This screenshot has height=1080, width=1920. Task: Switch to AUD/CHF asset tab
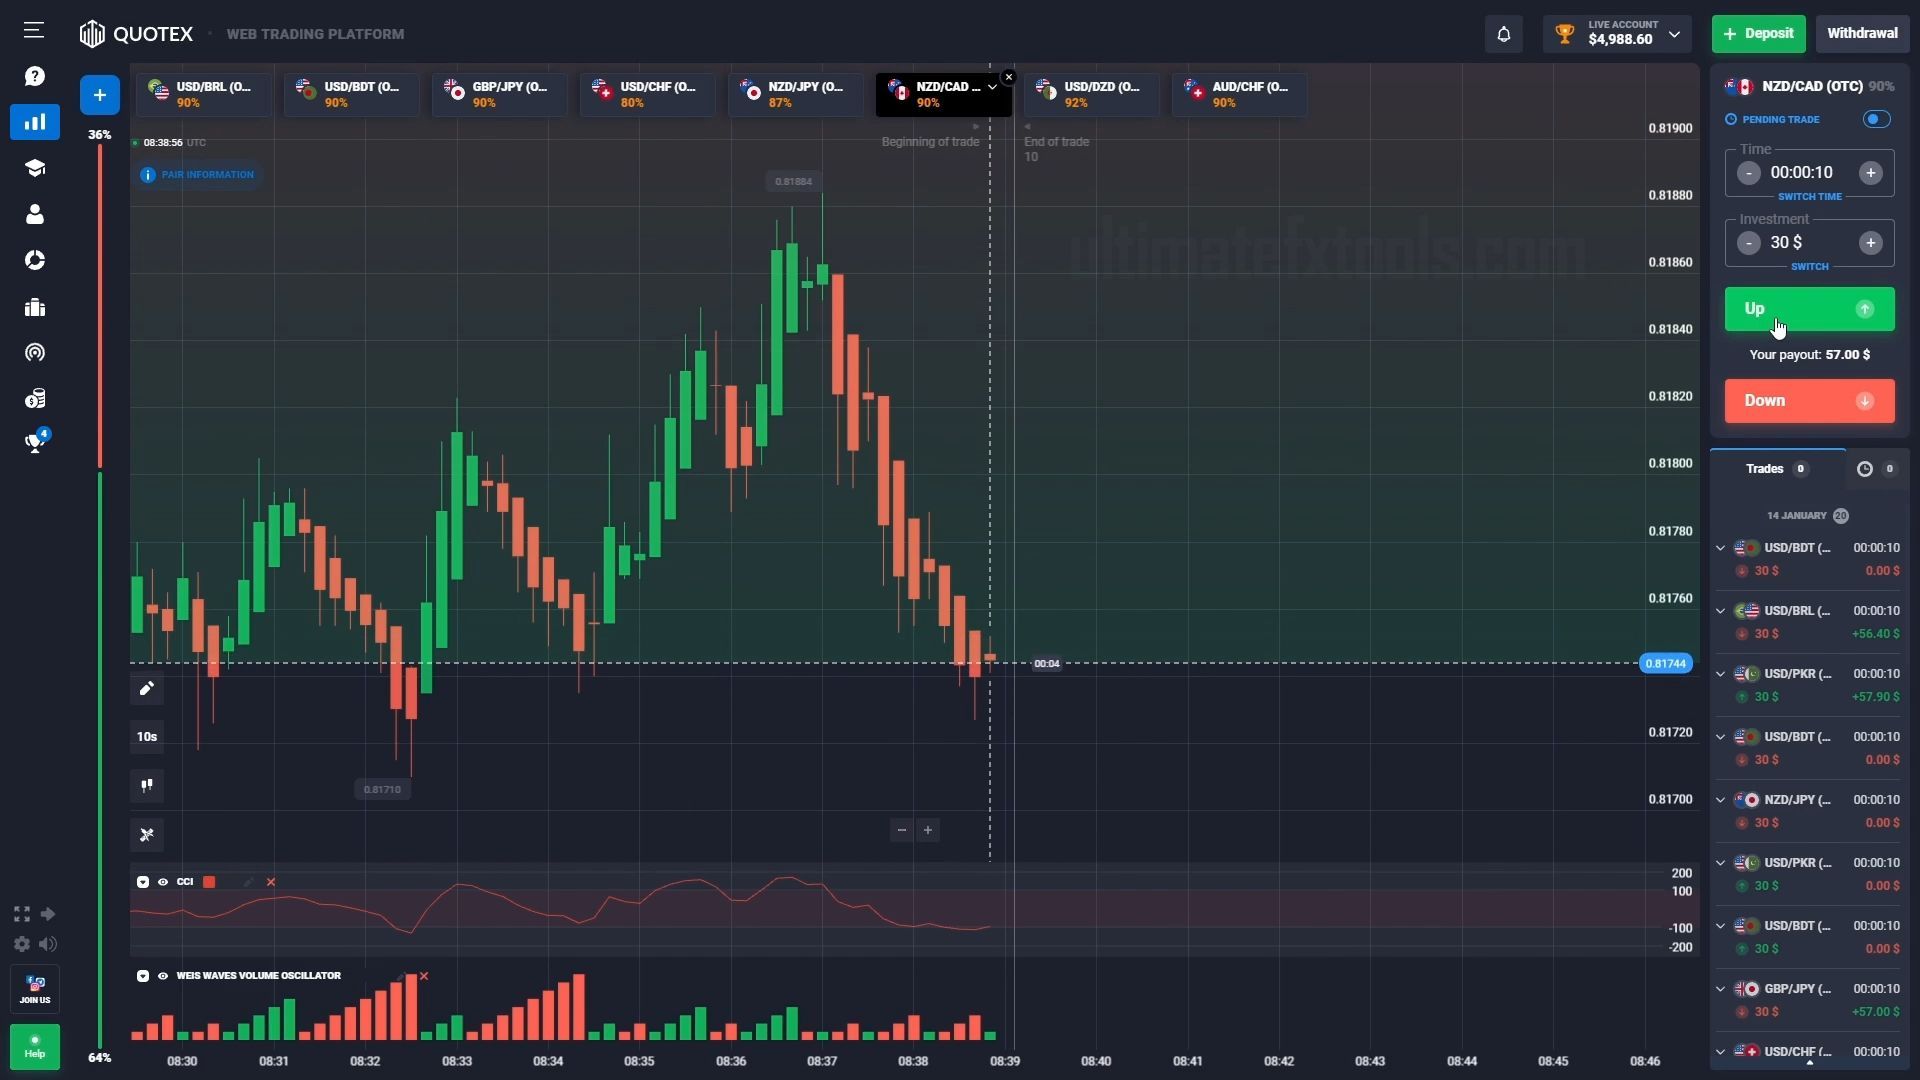click(1240, 94)
